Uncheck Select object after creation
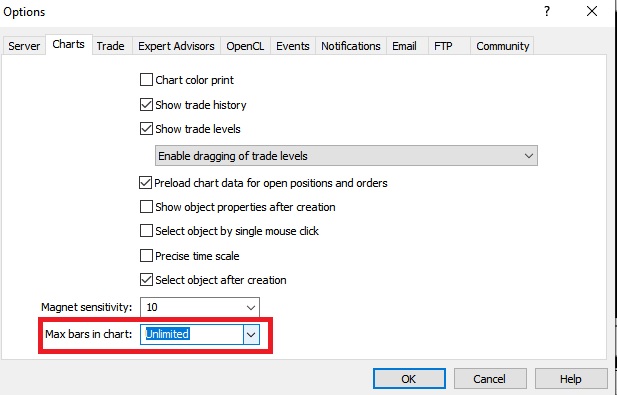 pyautogui.click(x=146, y=280)
